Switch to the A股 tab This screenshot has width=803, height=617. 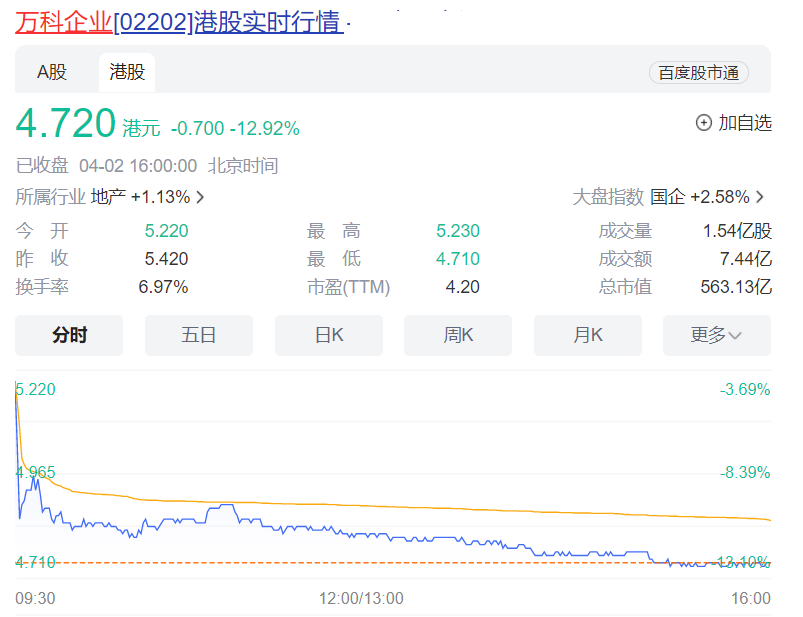click(52, 72)
